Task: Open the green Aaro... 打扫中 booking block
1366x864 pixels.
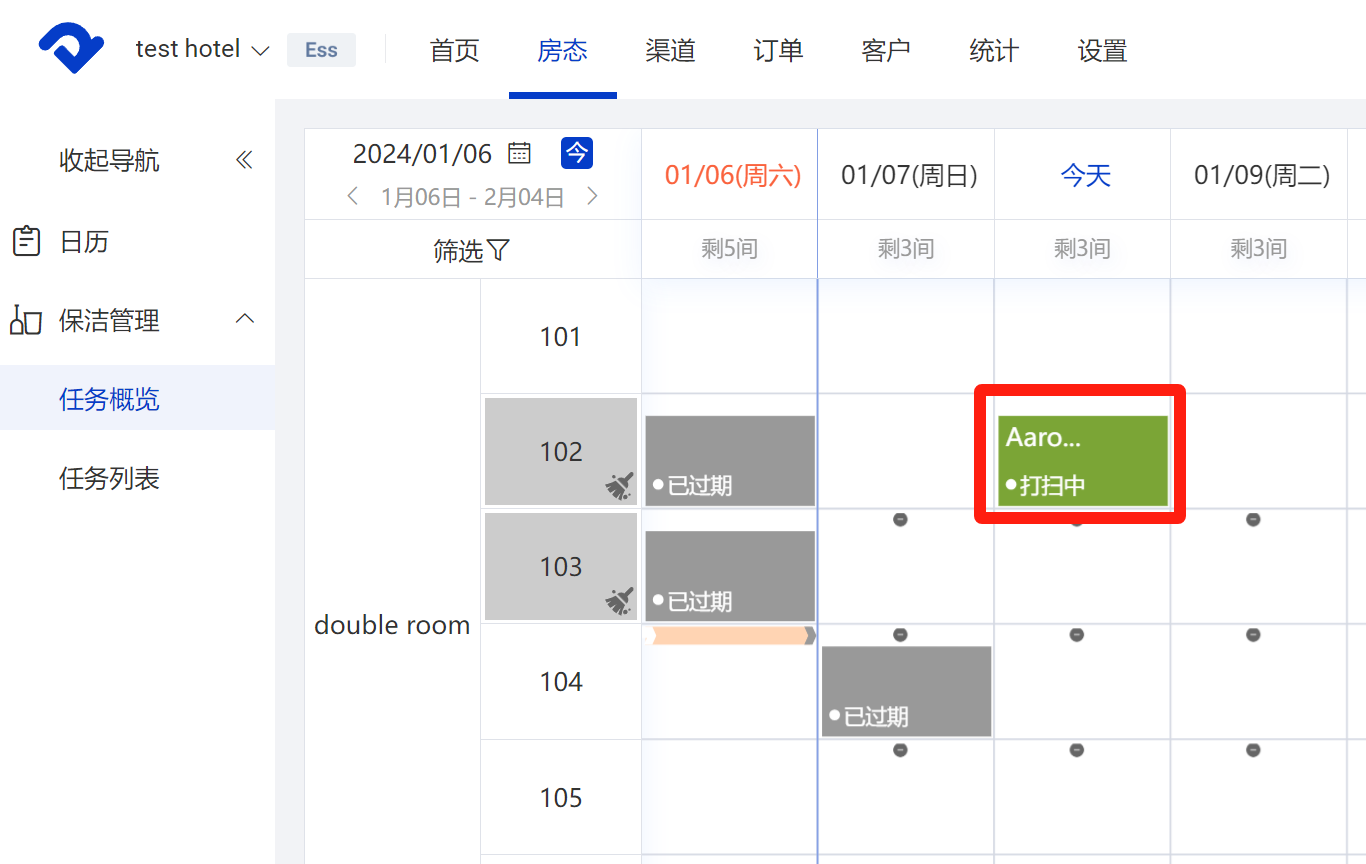Action: point(1082,461)
